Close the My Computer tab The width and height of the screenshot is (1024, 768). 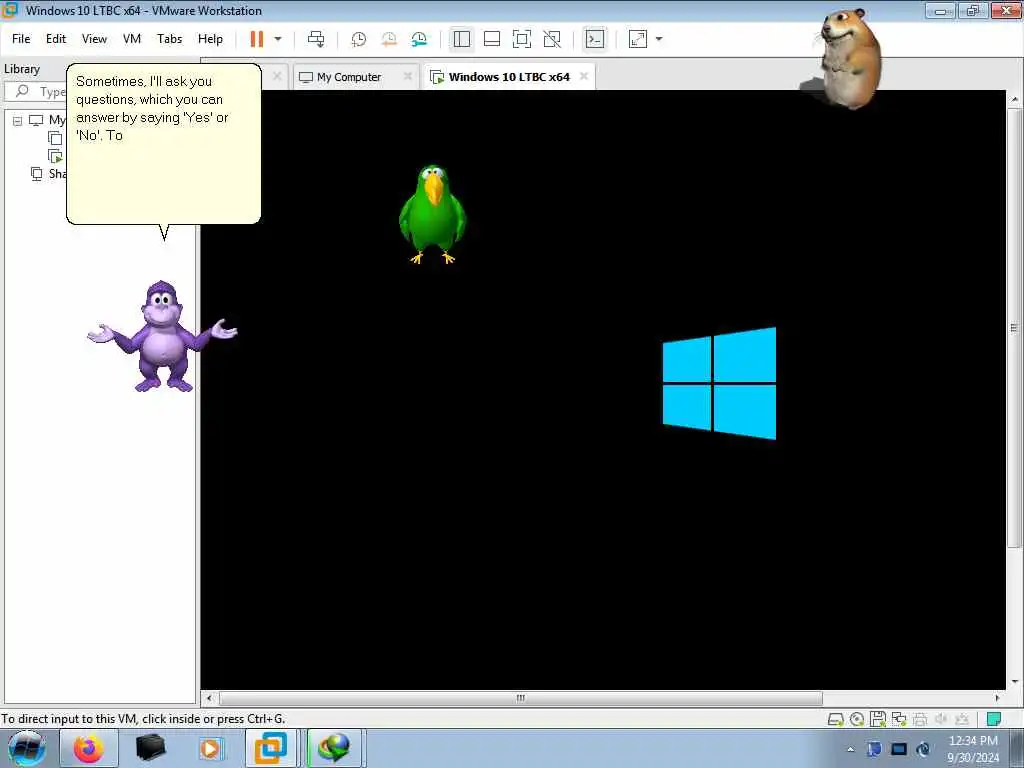click(408, 76)
